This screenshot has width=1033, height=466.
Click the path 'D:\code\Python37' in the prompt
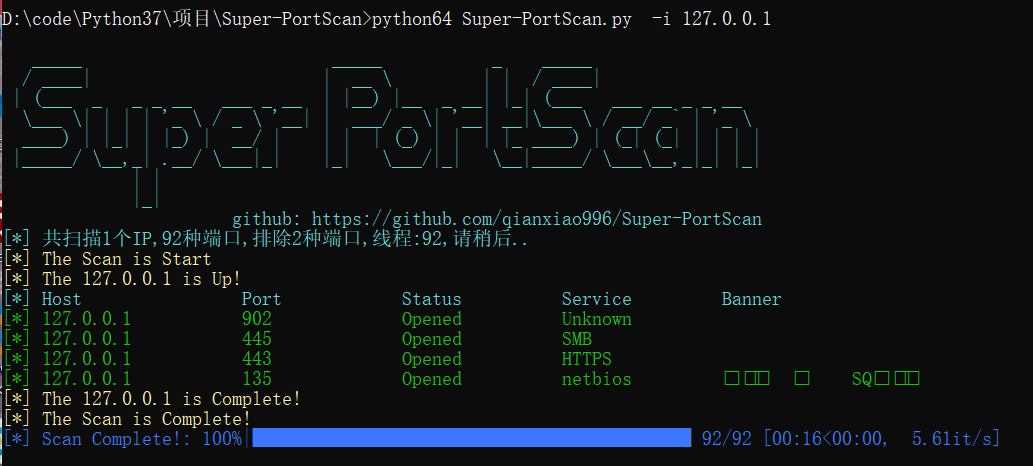(81, 19)
